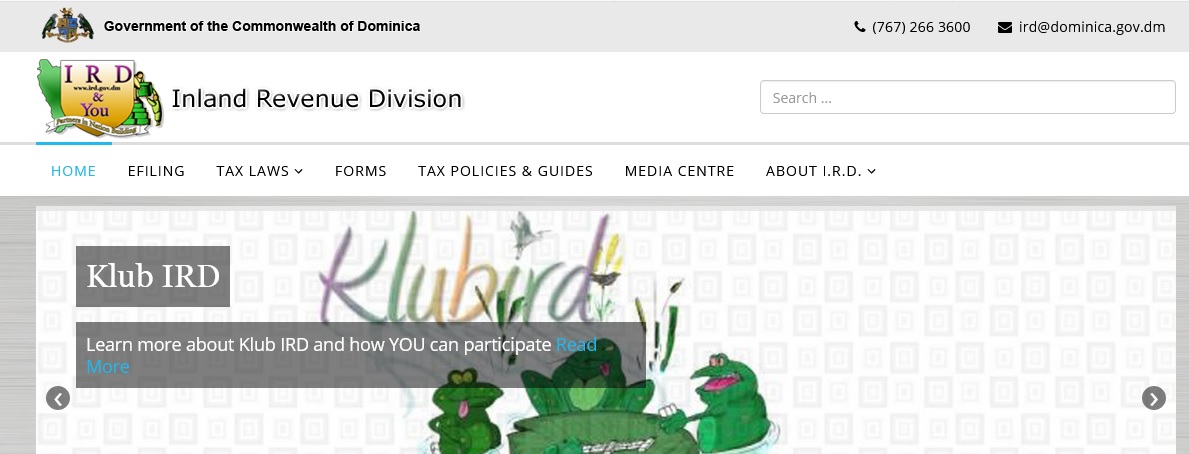This screenshot has height=454, width=1189.
Task: Go to the Media Centre page
Action: [679, 171]
